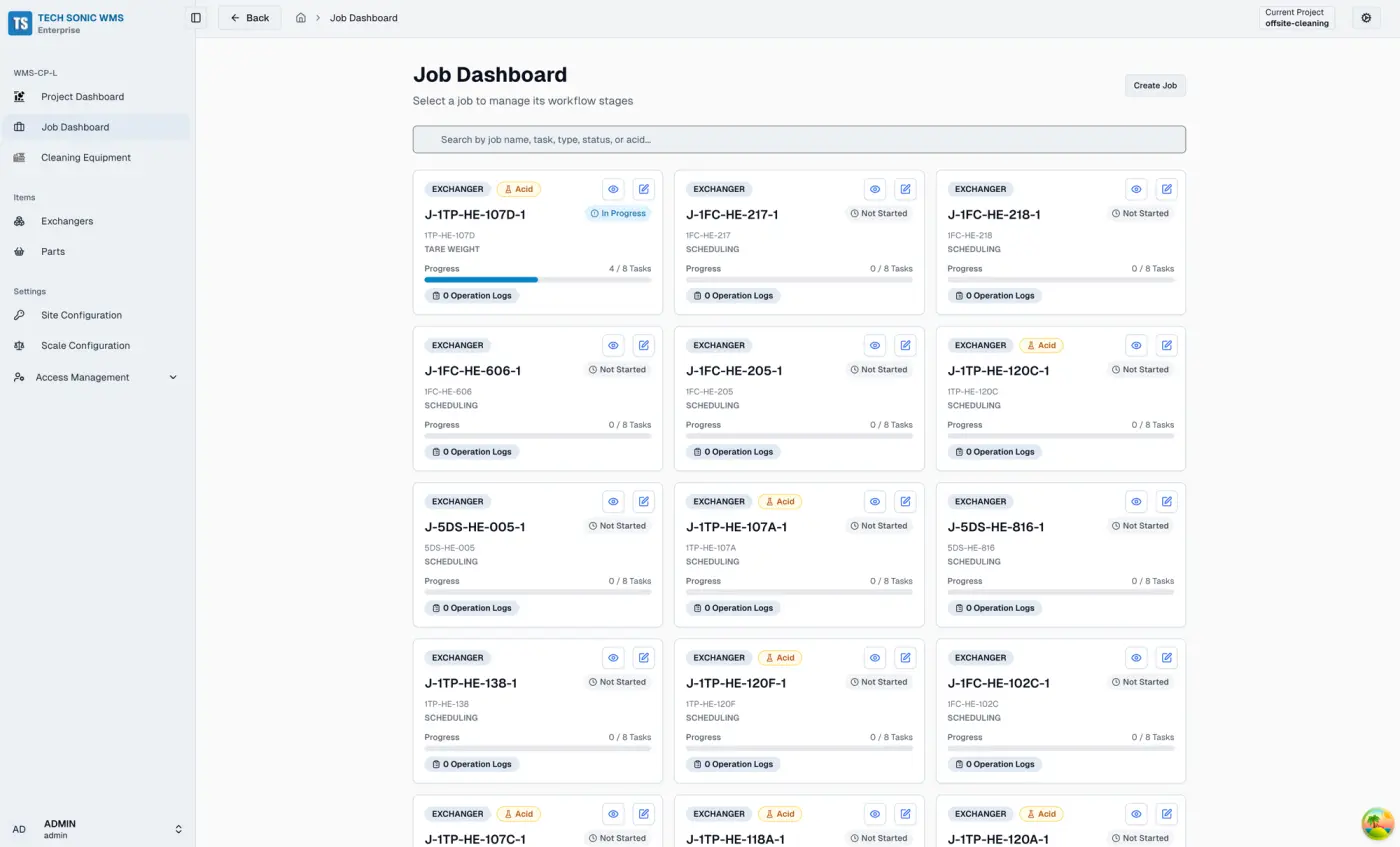The height and width of the screenshot is (847, 1400).
Task: Click the TS Tech Sonic logo
Action: tap(20, 23)
